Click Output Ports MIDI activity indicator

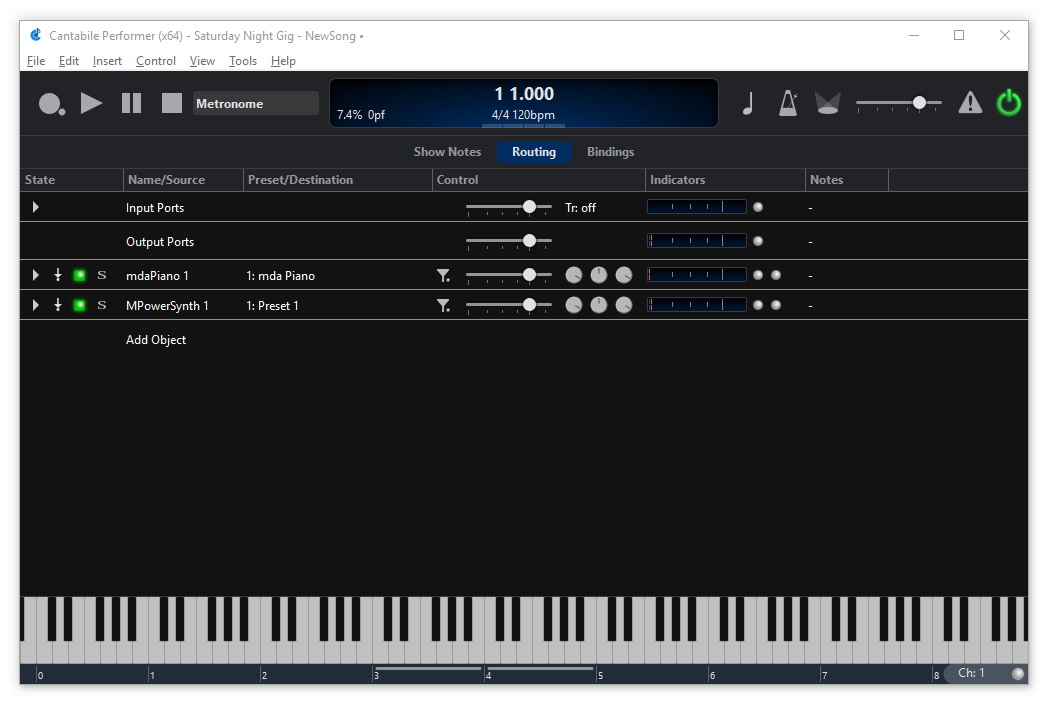(x=758, y=241)
